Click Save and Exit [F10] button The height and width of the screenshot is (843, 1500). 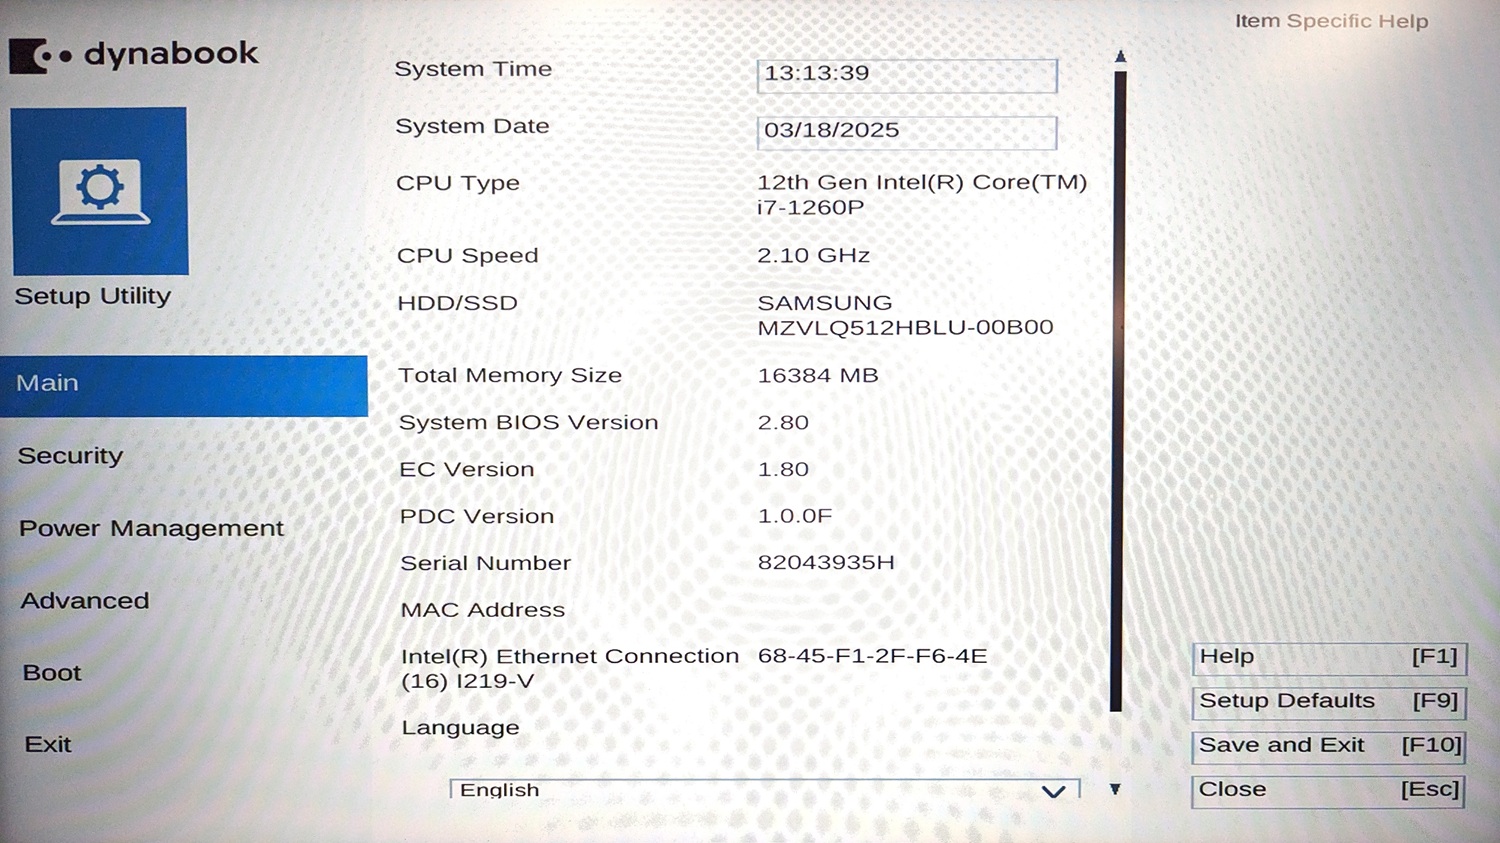coord(1328,746)
